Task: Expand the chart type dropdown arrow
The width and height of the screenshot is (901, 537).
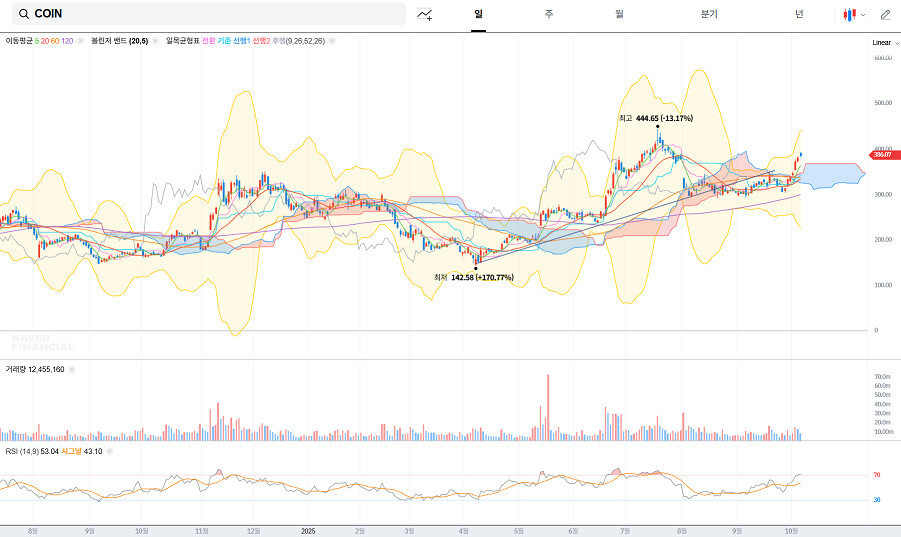Action: coord(863,15)
